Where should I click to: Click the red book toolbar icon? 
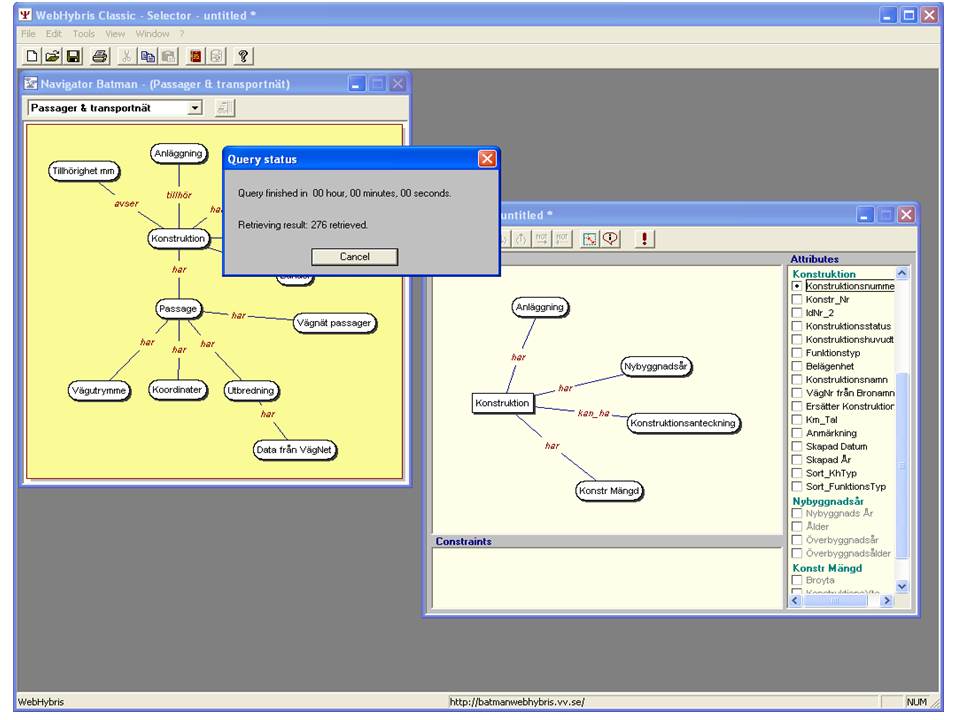[195, 56]
